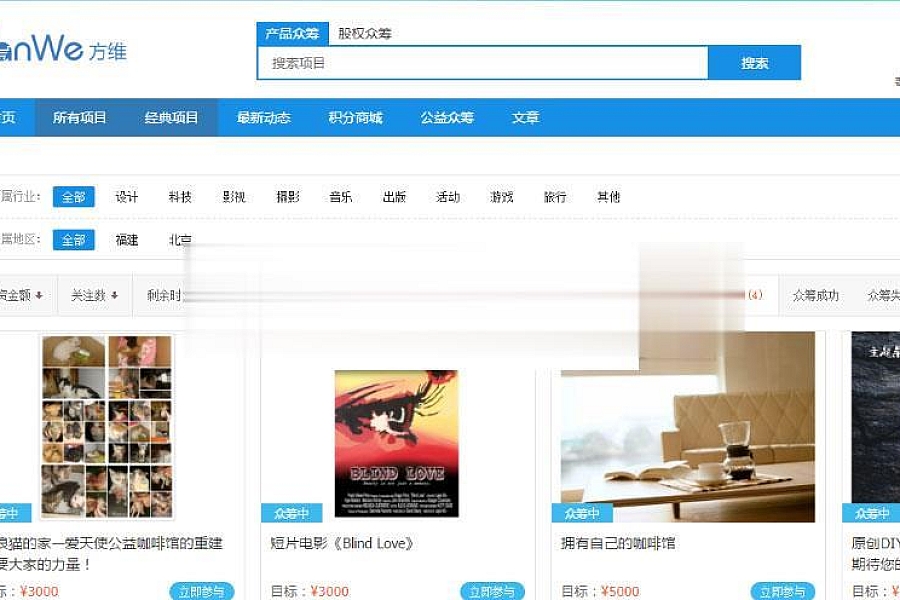Show 众筹成功 projects

pyautogui.click(x=816, y=295)
